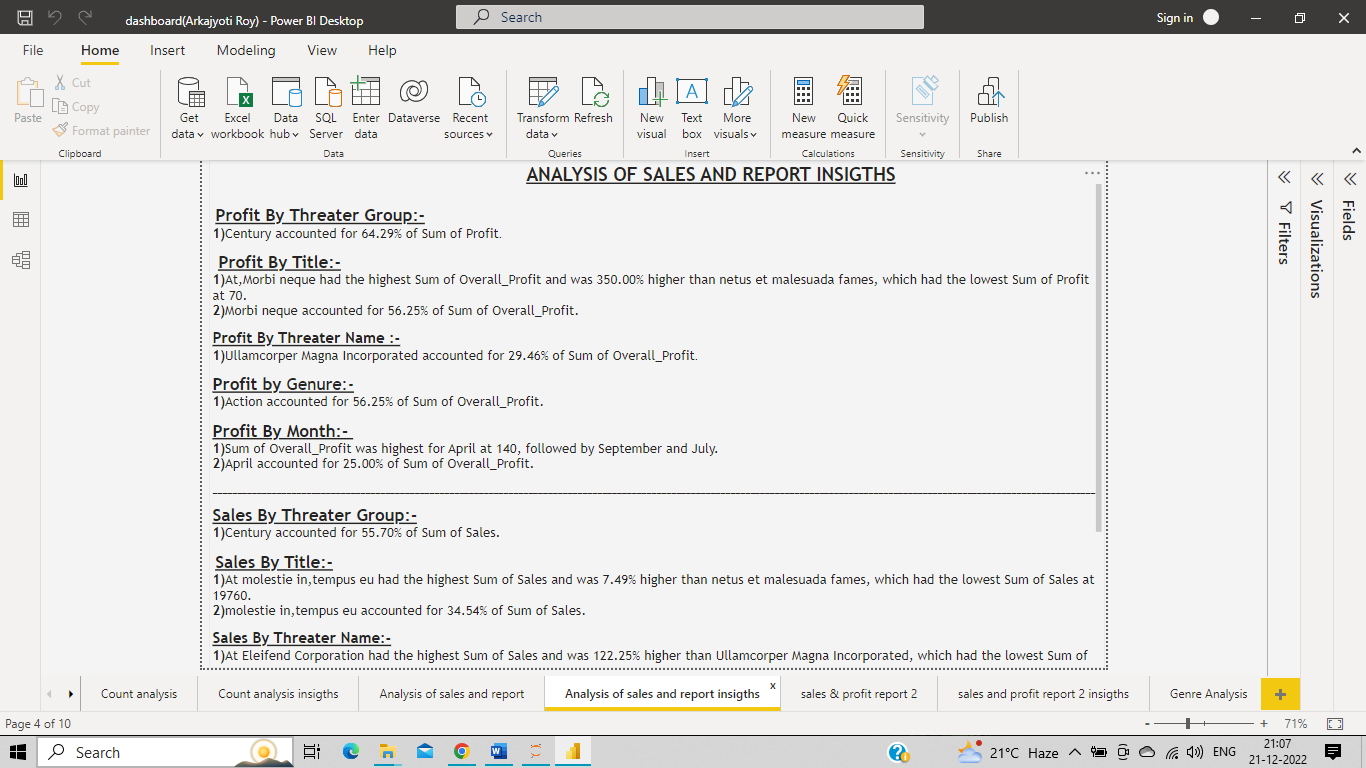Publish the dashboard report
Image resolution: width=1366 pixels, height=768 pixels.
coord(988,107)
